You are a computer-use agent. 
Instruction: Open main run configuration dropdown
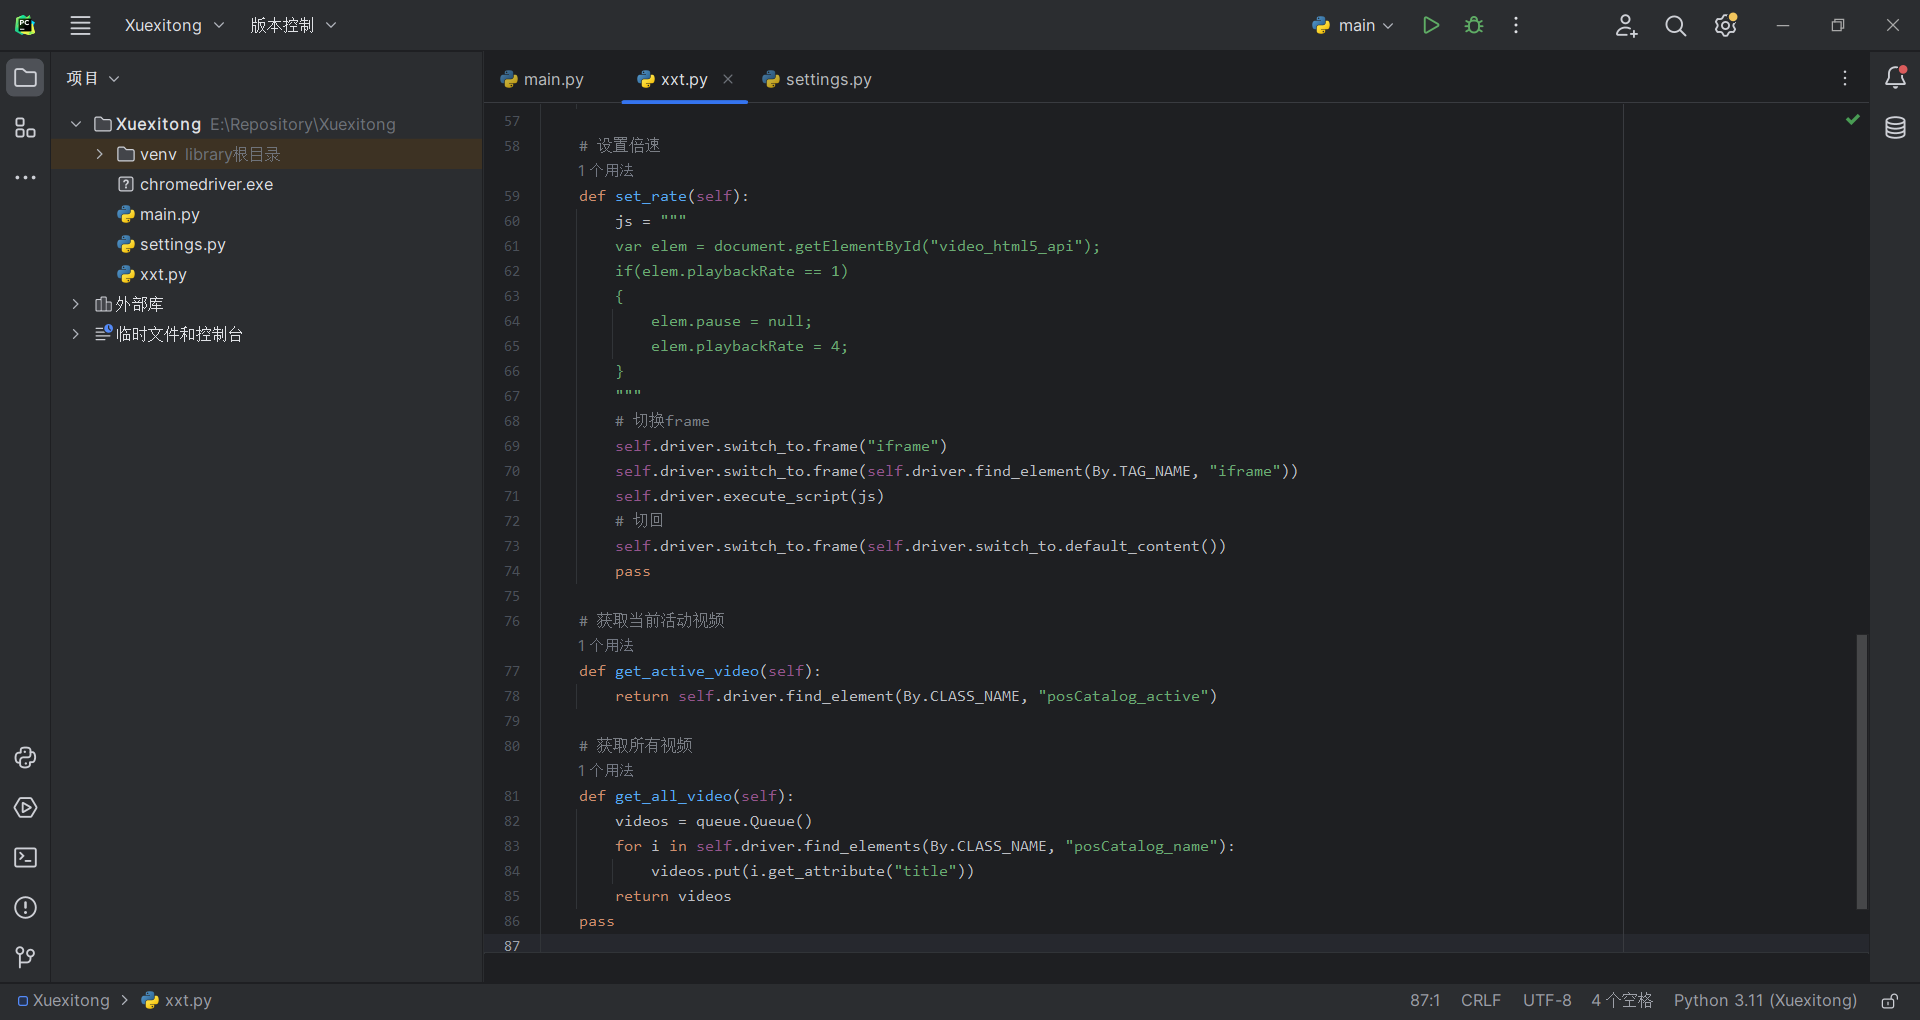tap(1353, 25)
